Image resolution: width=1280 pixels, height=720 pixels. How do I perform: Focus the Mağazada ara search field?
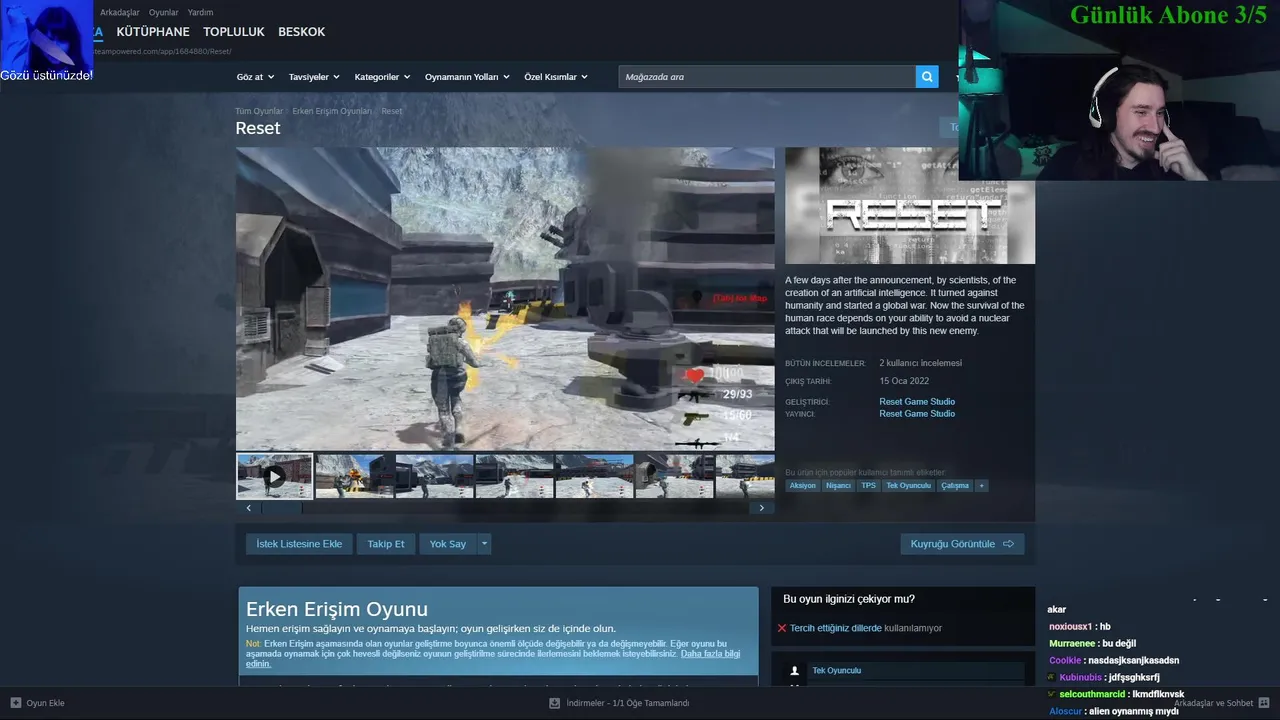tap(767, 77)
